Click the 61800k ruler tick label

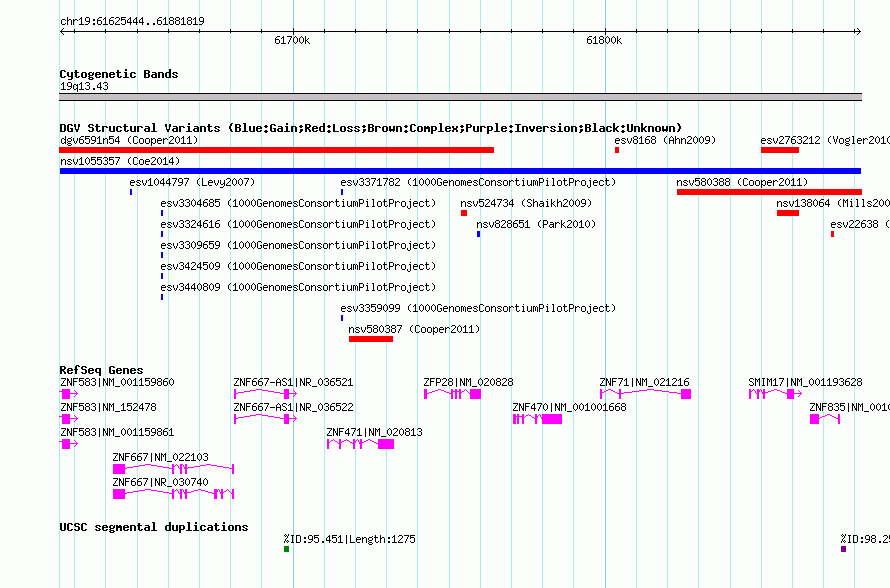(x=604, y=40)
